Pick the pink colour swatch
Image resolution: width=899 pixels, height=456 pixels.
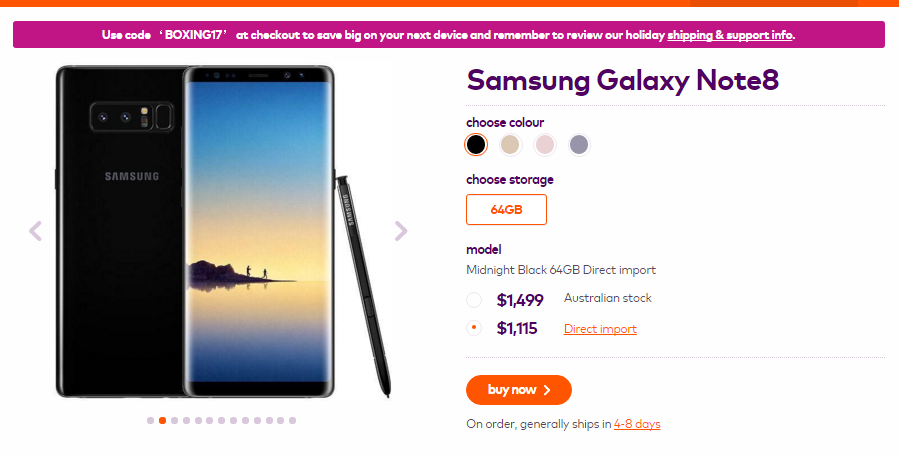(x=545, y=145)
